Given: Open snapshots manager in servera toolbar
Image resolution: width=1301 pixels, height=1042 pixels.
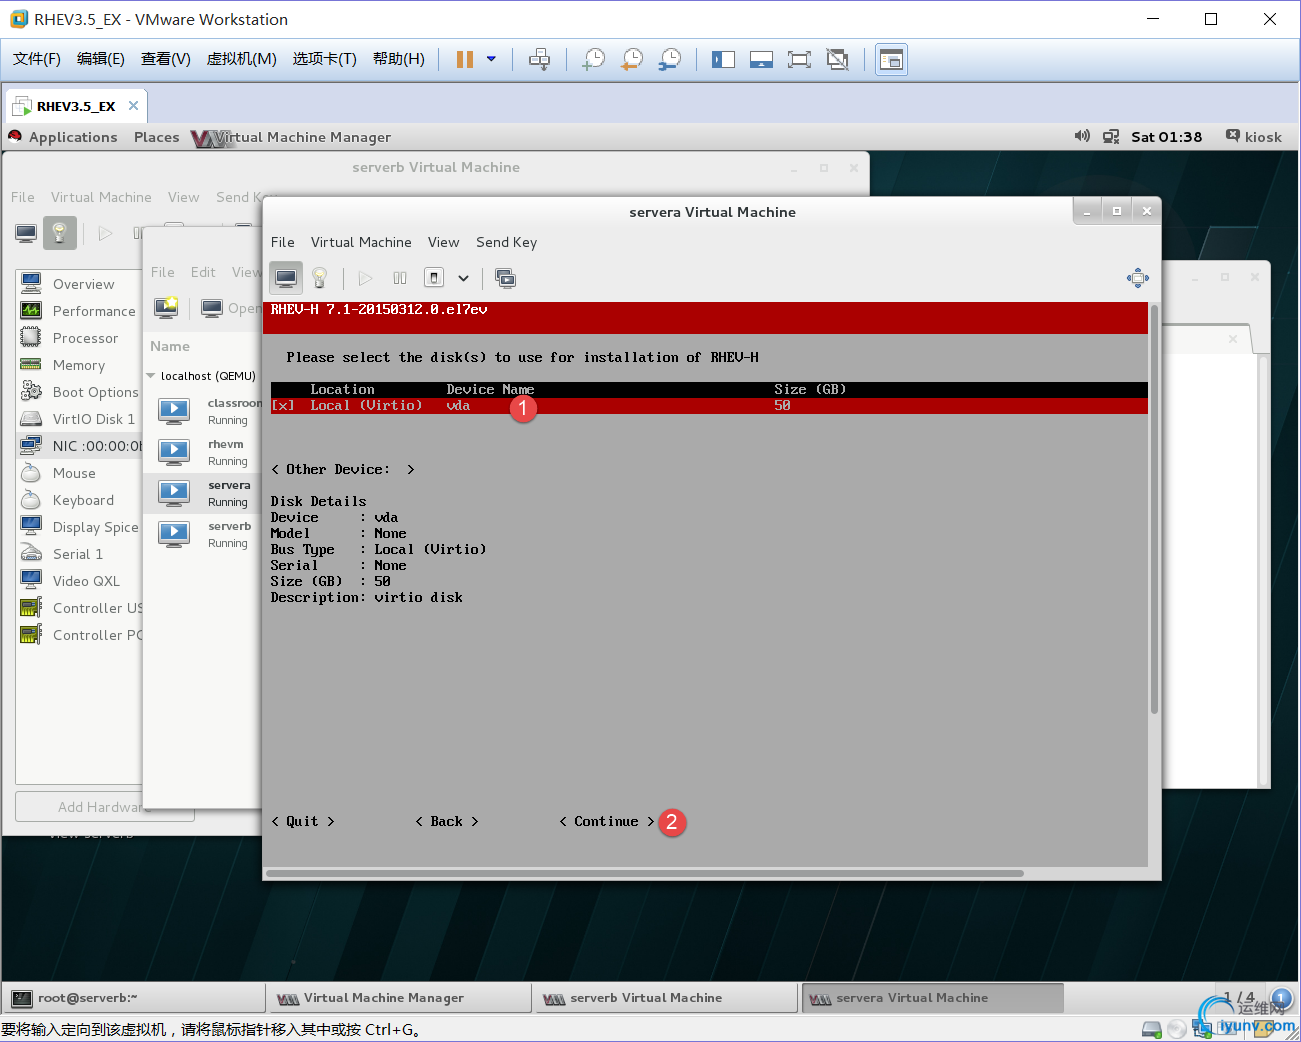Looking at the screenshot, I should [x=506, y=278].
